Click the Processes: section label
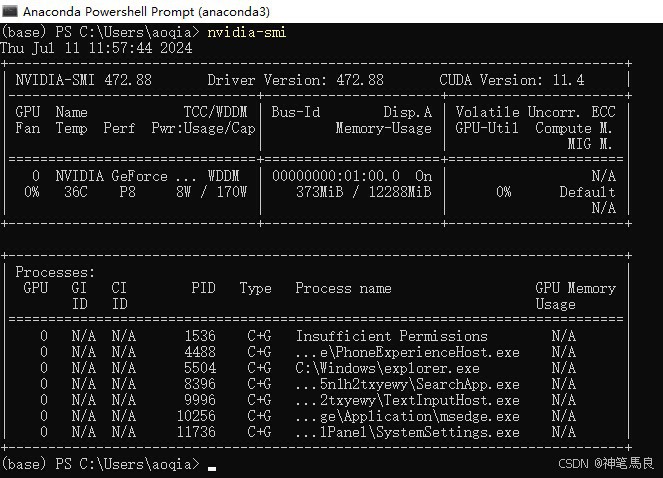Screen dimensions: 663x478 click(x=55, y=272)
